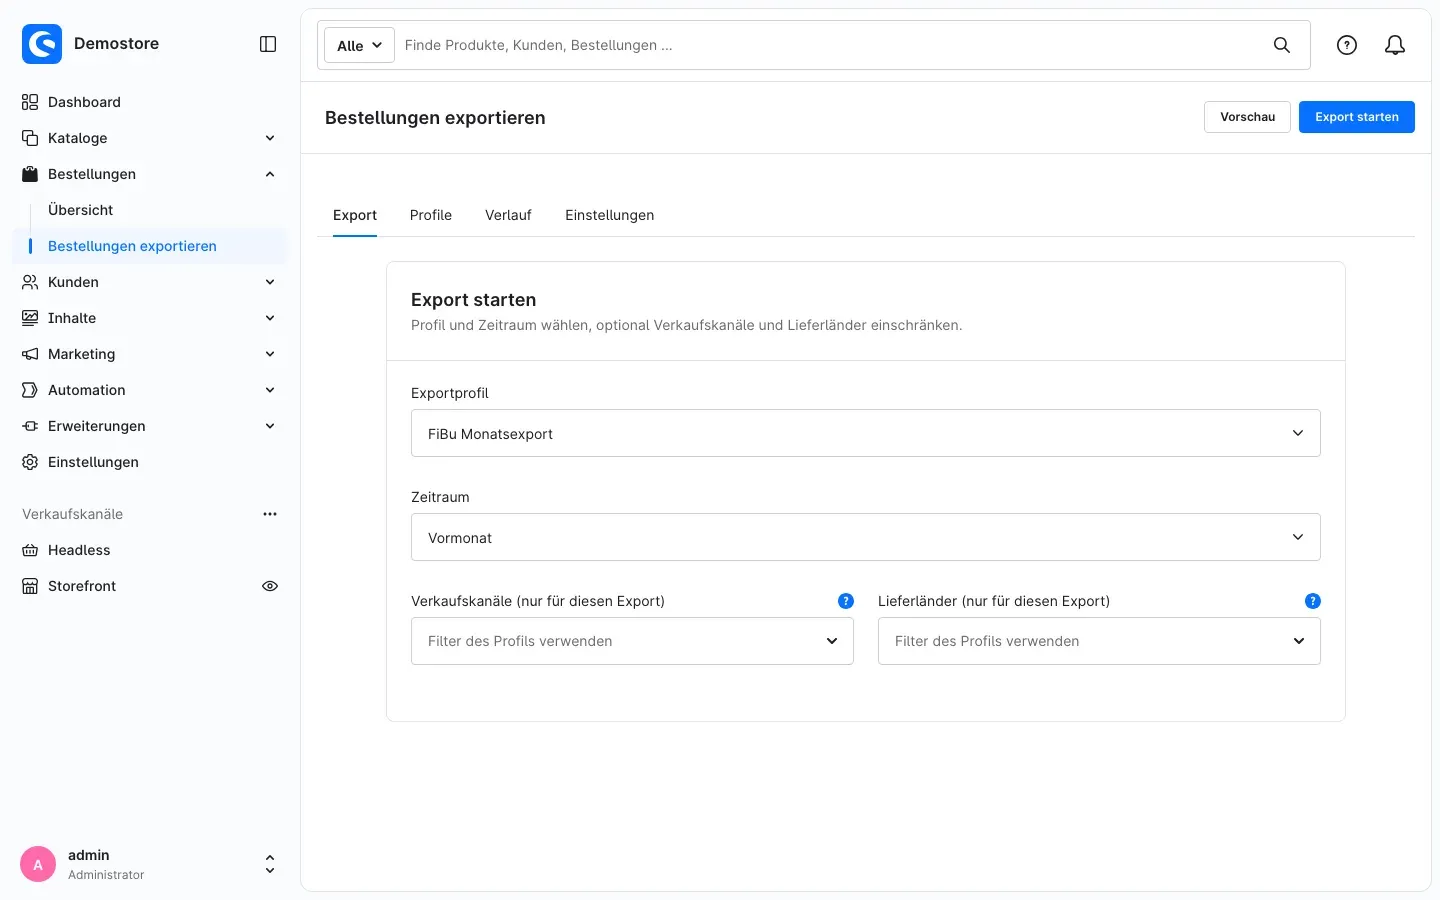Focus the global search input field
This screenshot has height=900, width=1440.
[830, 45]
